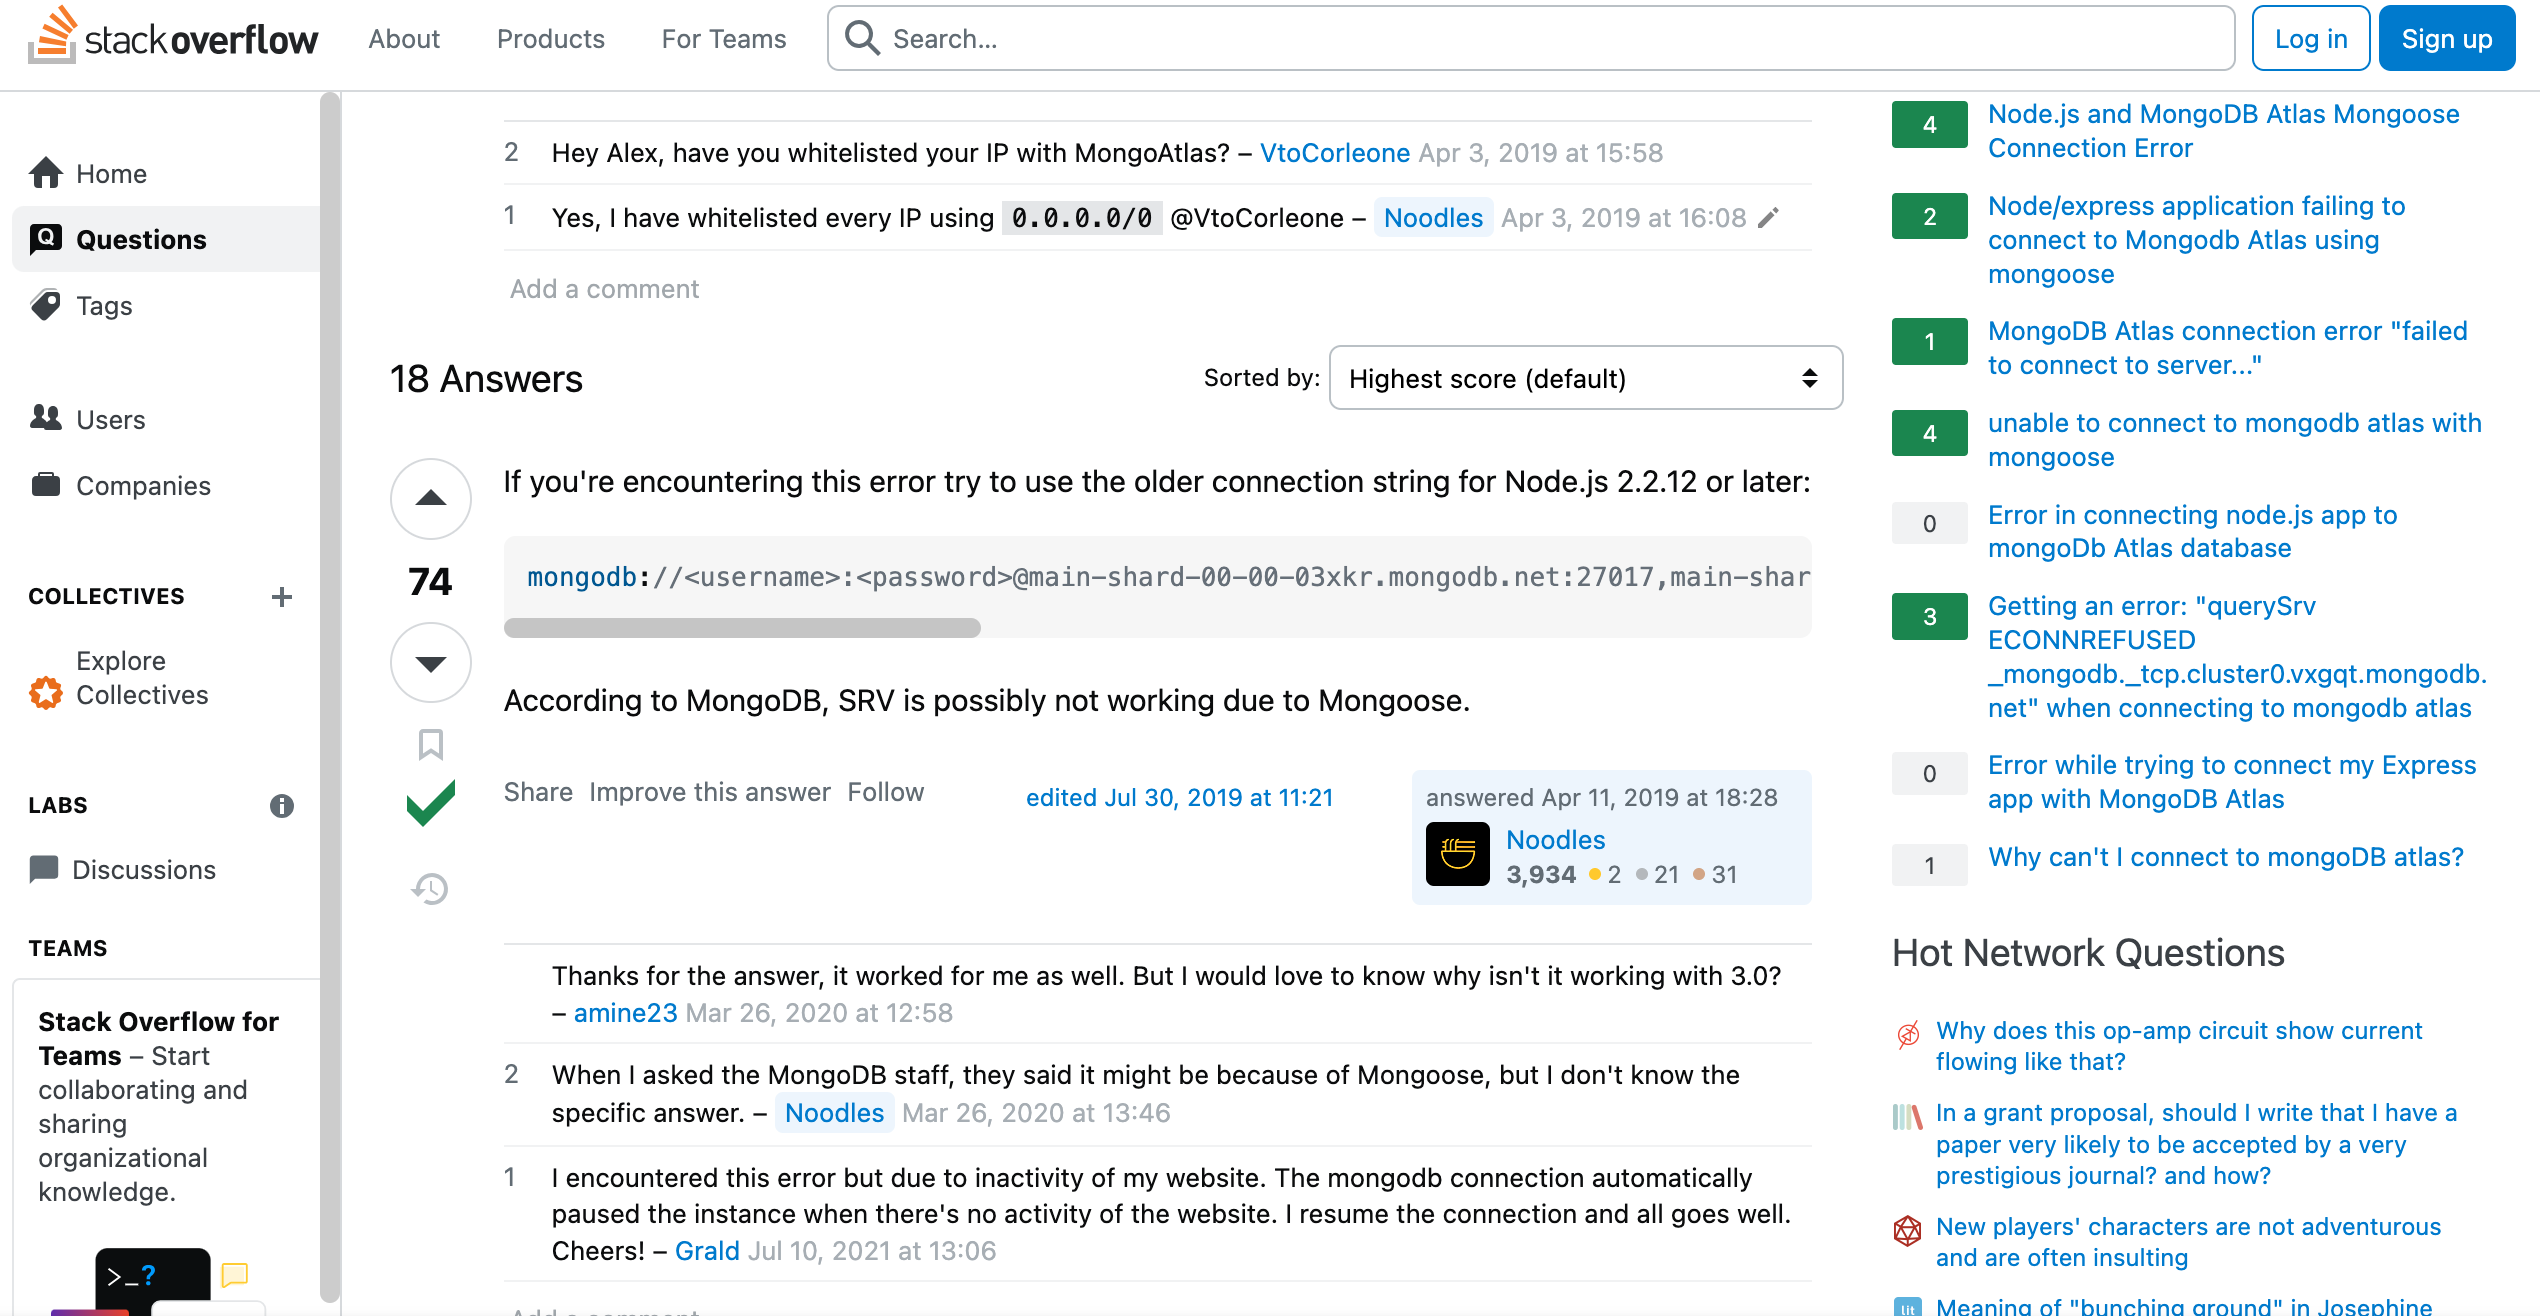Open Noodles profile in answer card
The height and width of the screenshot is (1316, 2540).
click(1556, 839)
